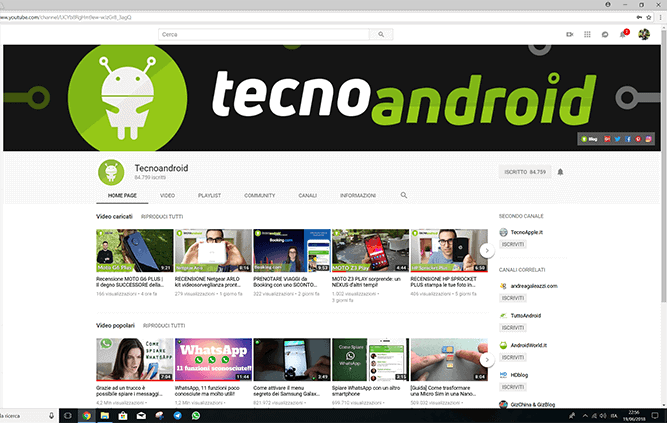Expand next videos arrow in Video popolari

tap(487, 360)
